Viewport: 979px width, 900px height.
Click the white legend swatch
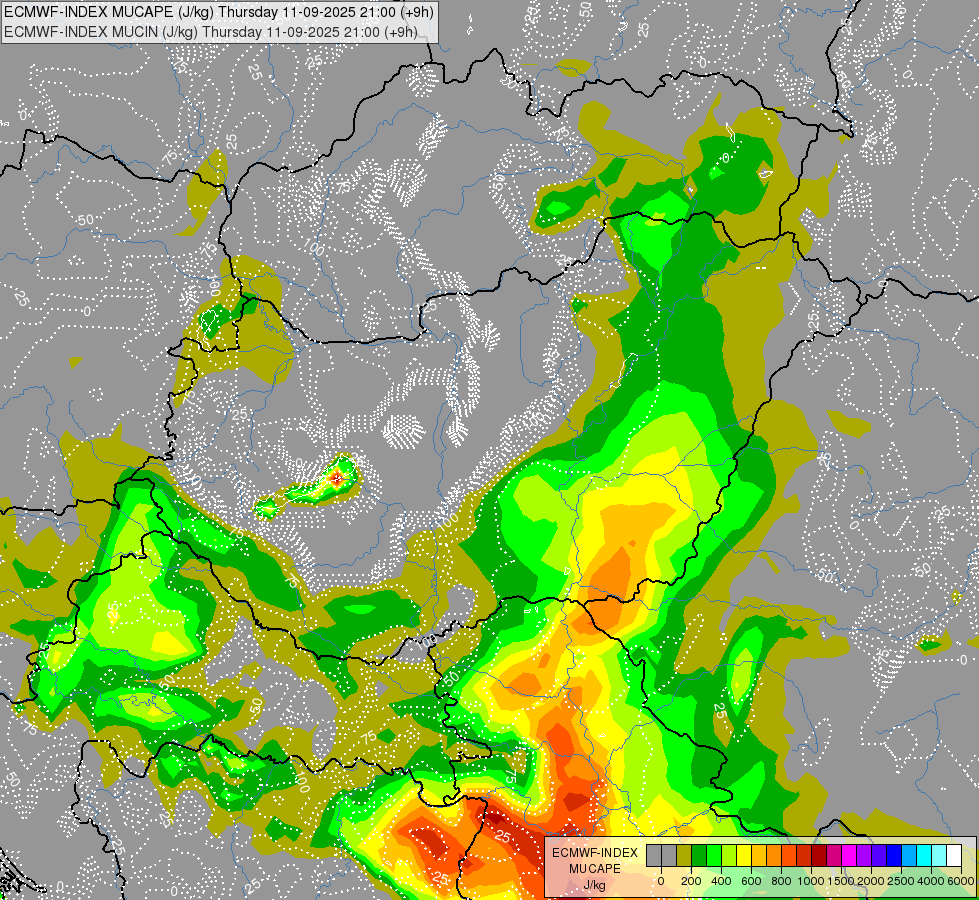coord(955,856)
